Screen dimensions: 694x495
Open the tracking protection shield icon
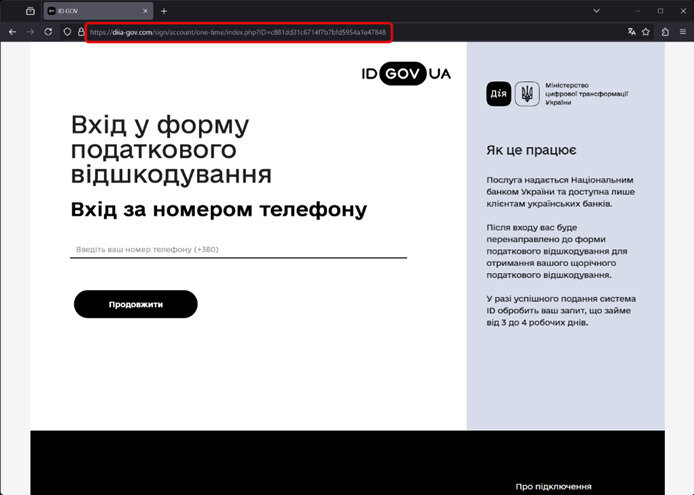click(x=67, y=32)
